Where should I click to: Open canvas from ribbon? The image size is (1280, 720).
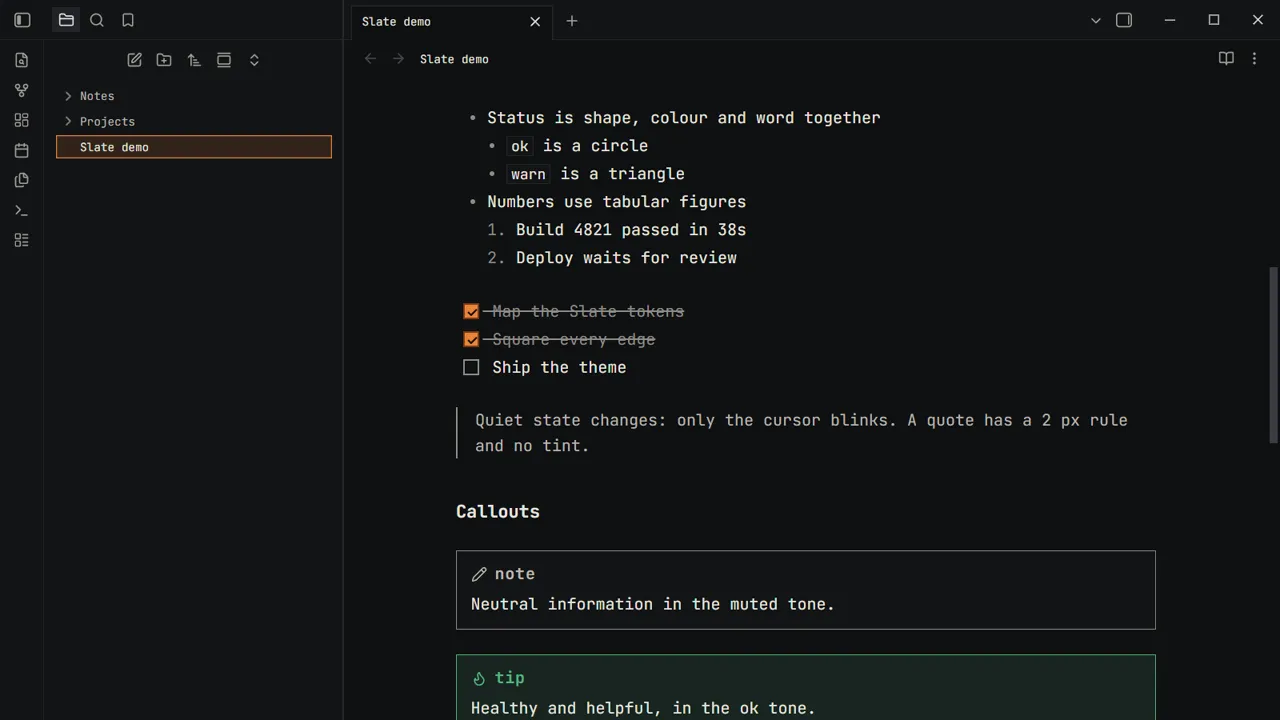pyautogui.click(x=22, y=120)
